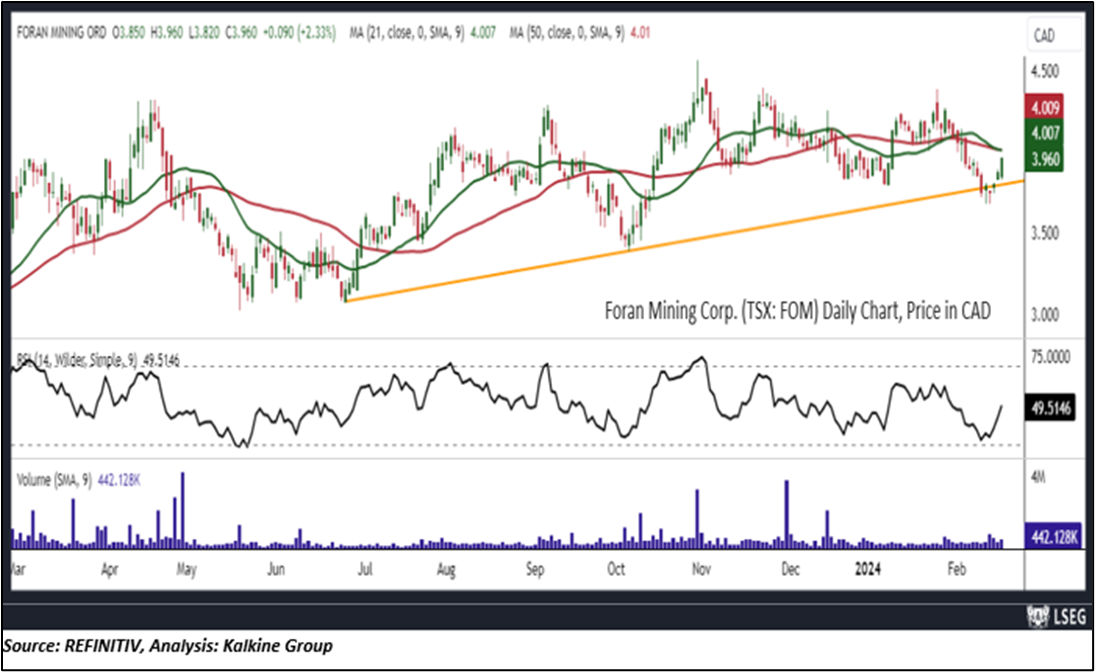Select the MA 21 indicator legend text
The height and width of the screenshot is (672, 1095).
(x=422, y=32)
